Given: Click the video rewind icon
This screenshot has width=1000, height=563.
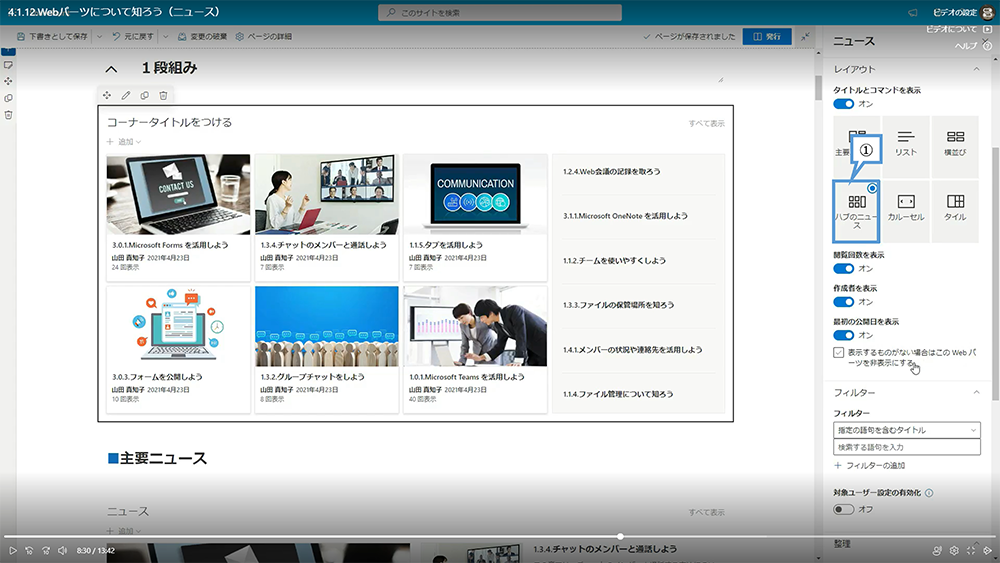Looking at the screenshot, I should [29, 550].
